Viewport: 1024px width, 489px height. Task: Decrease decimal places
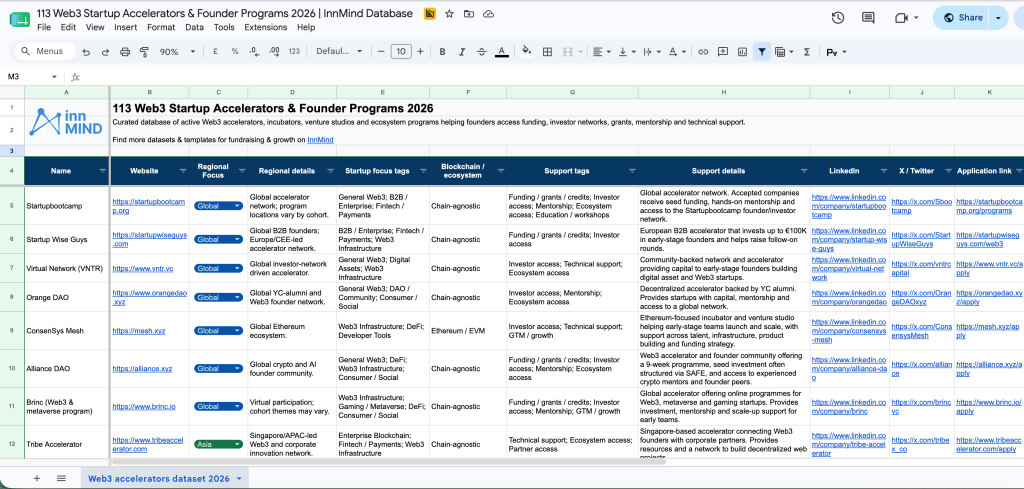pos(254,52)
